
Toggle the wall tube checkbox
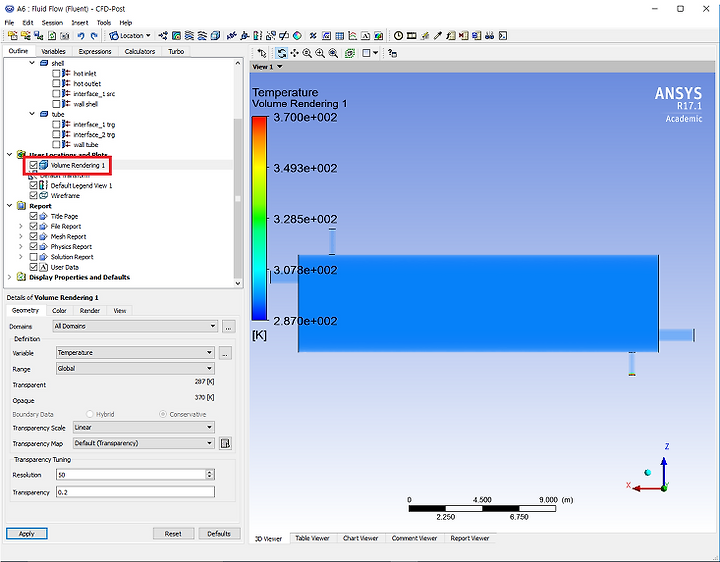click(x=56, y=145)
